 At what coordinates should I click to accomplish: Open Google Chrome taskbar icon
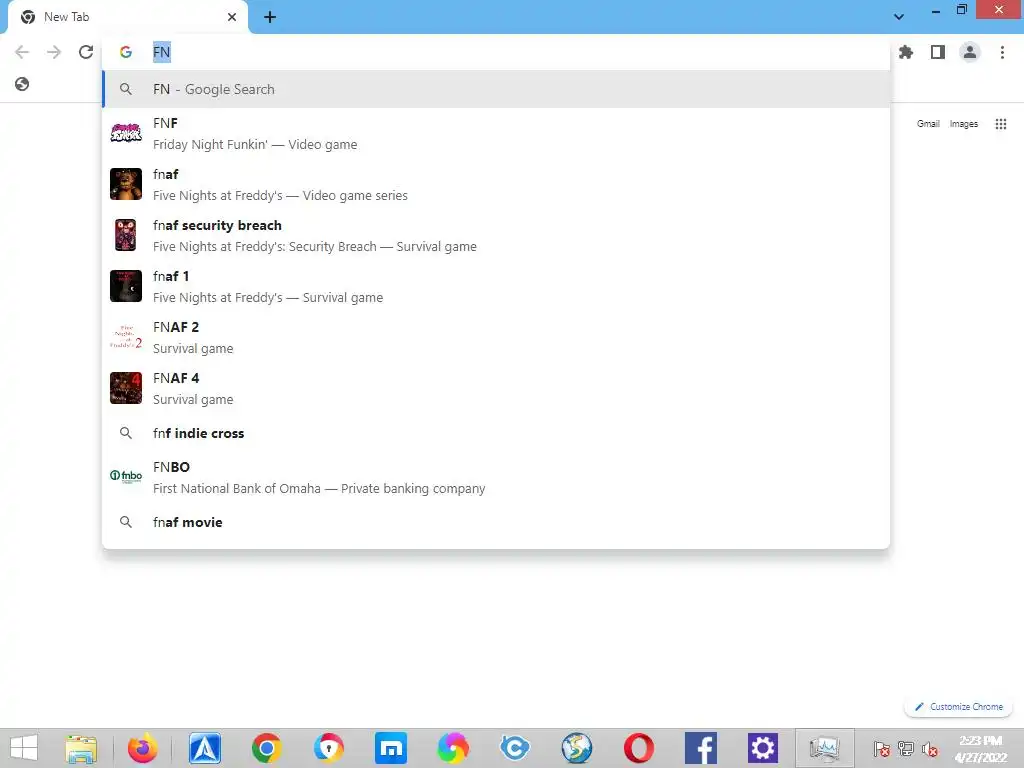click(x=266, y=748)
